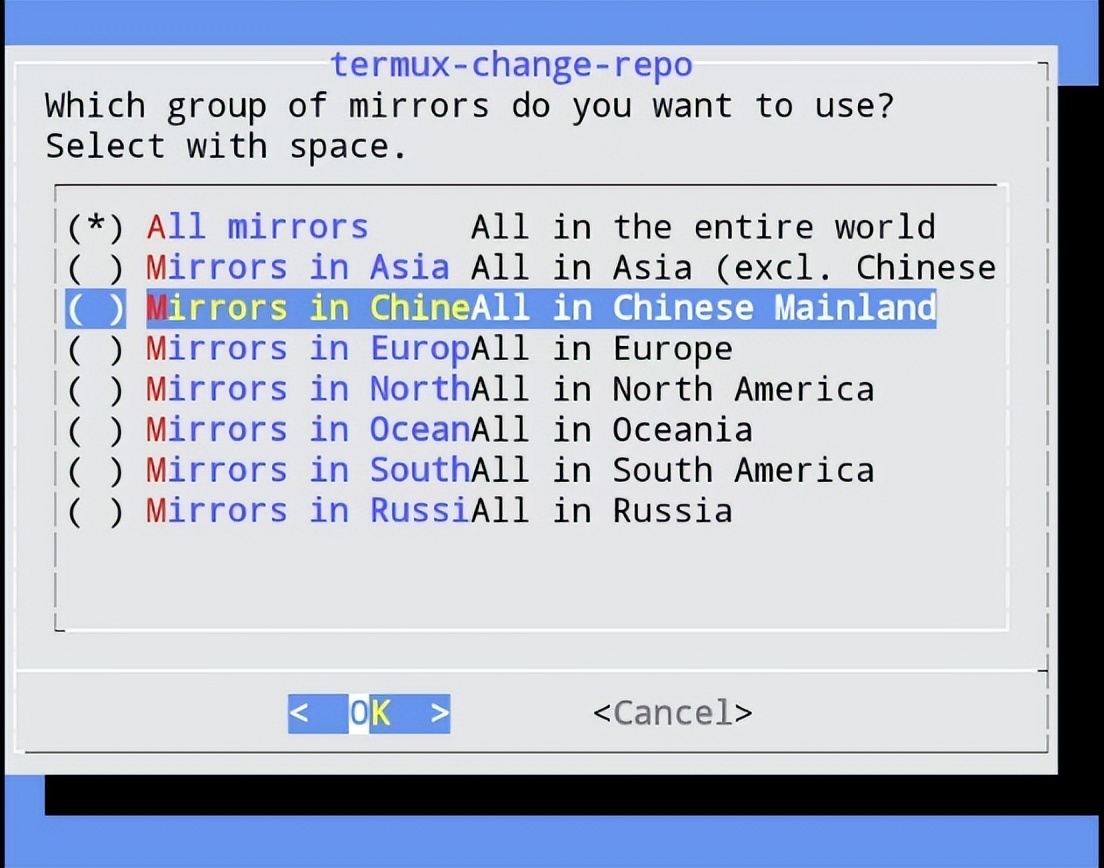This screenshot has height=868, width=1104.
Task: Select the Mirrors in Russia radio button
Action: [x=96, y=512]
